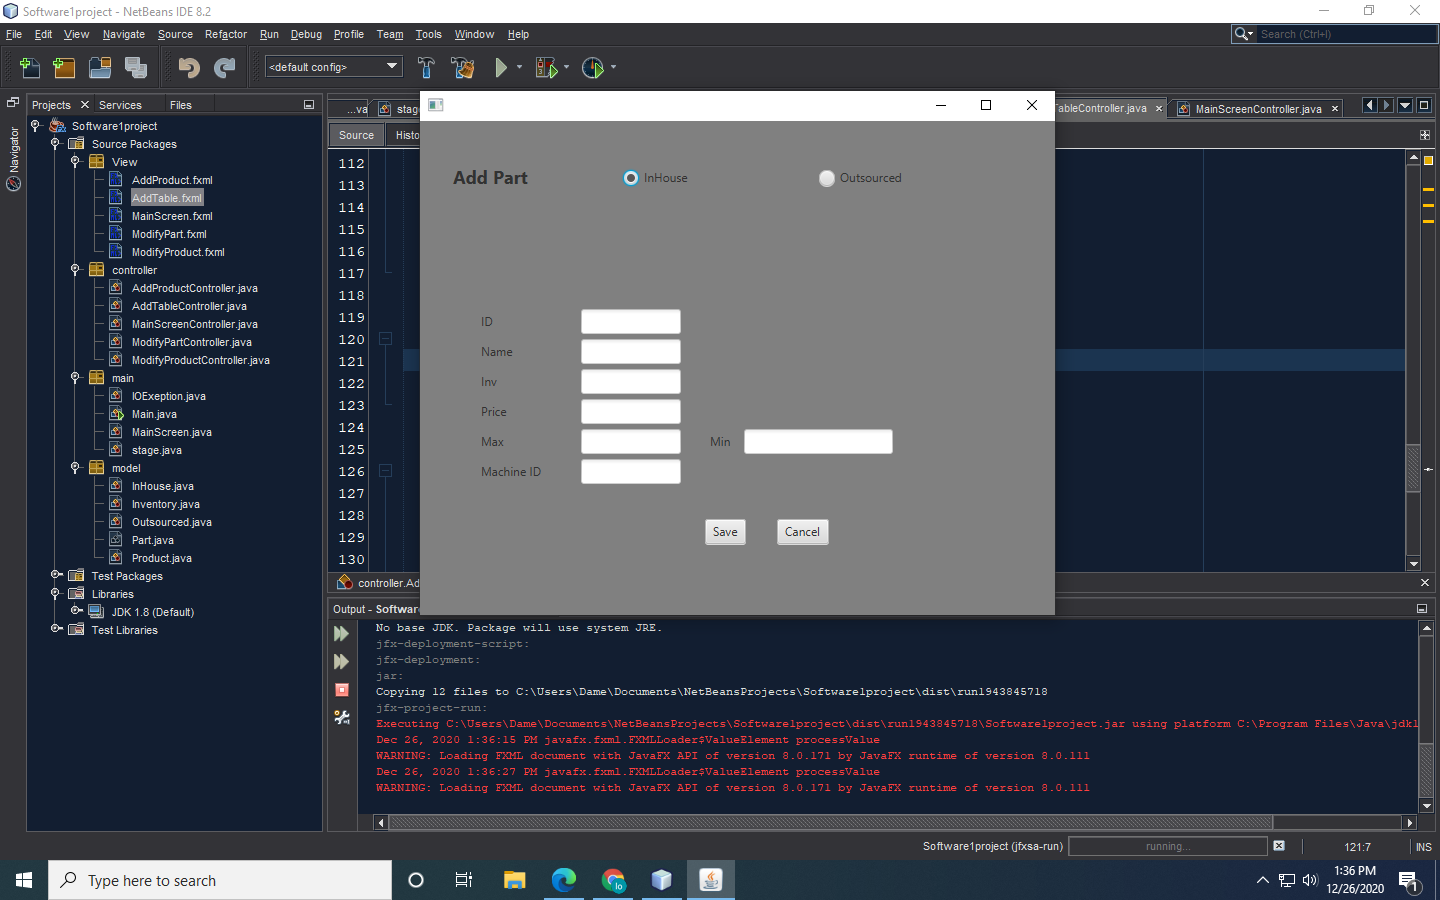Click the horizontal scrollbar in the Output panel
Image resolution: width=1440 pixels, height=900 pixels.
[880, 822]
